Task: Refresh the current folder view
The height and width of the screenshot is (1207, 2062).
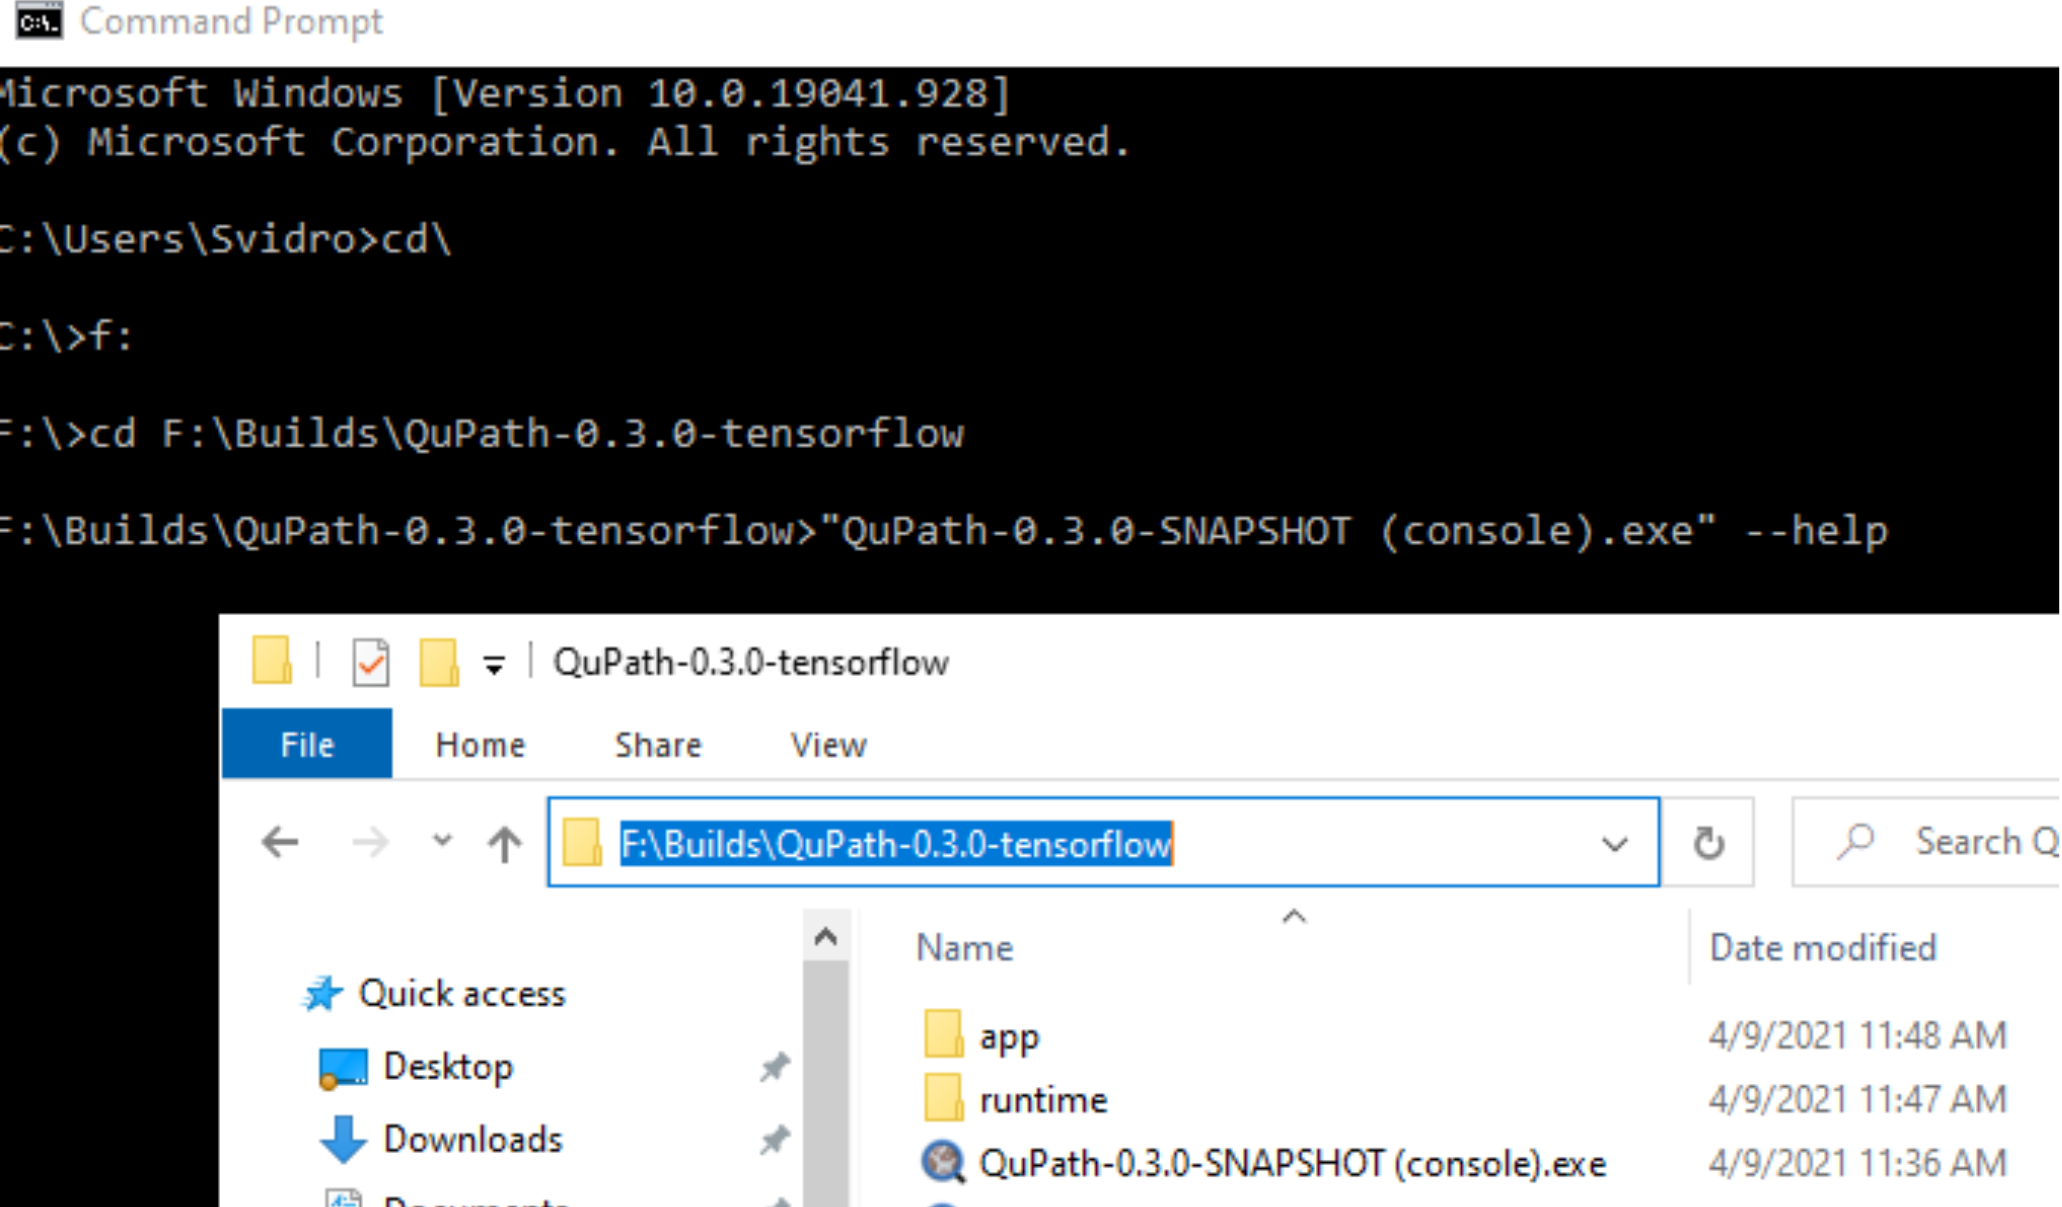Action: point(1708,843)
